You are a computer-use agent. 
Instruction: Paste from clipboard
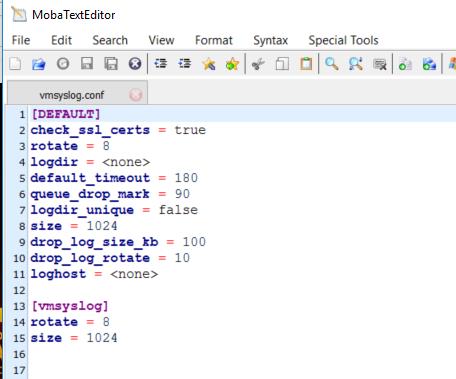pos(306,64)
